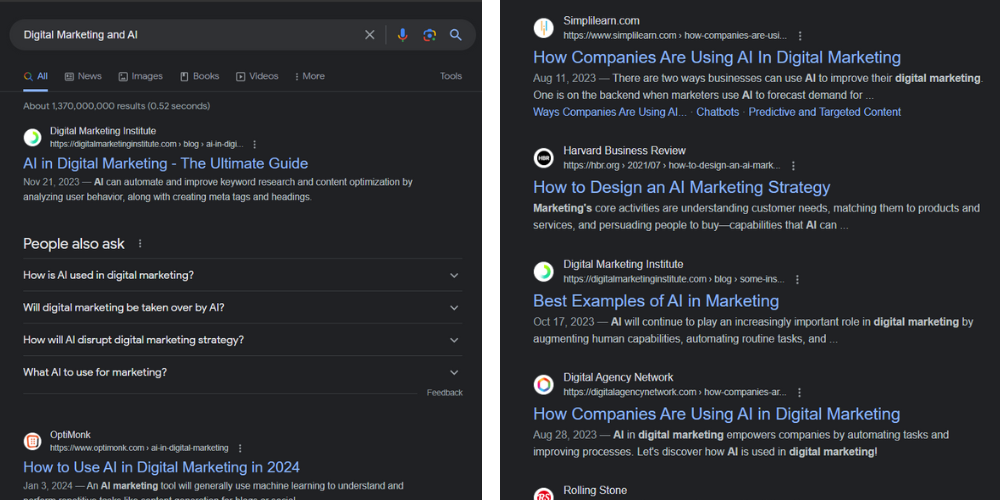Select the All results tab
This screenshot has height=500, width=1000.
pos(36,76)
